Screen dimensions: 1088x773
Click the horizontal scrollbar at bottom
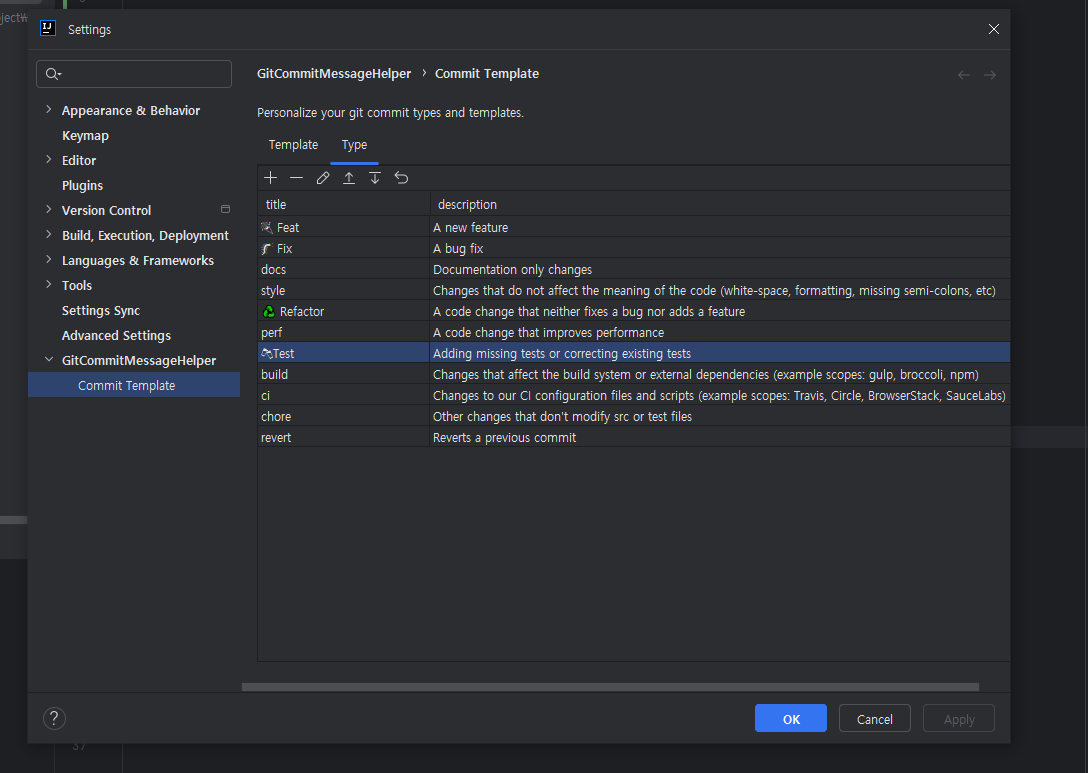click(610, 687)
